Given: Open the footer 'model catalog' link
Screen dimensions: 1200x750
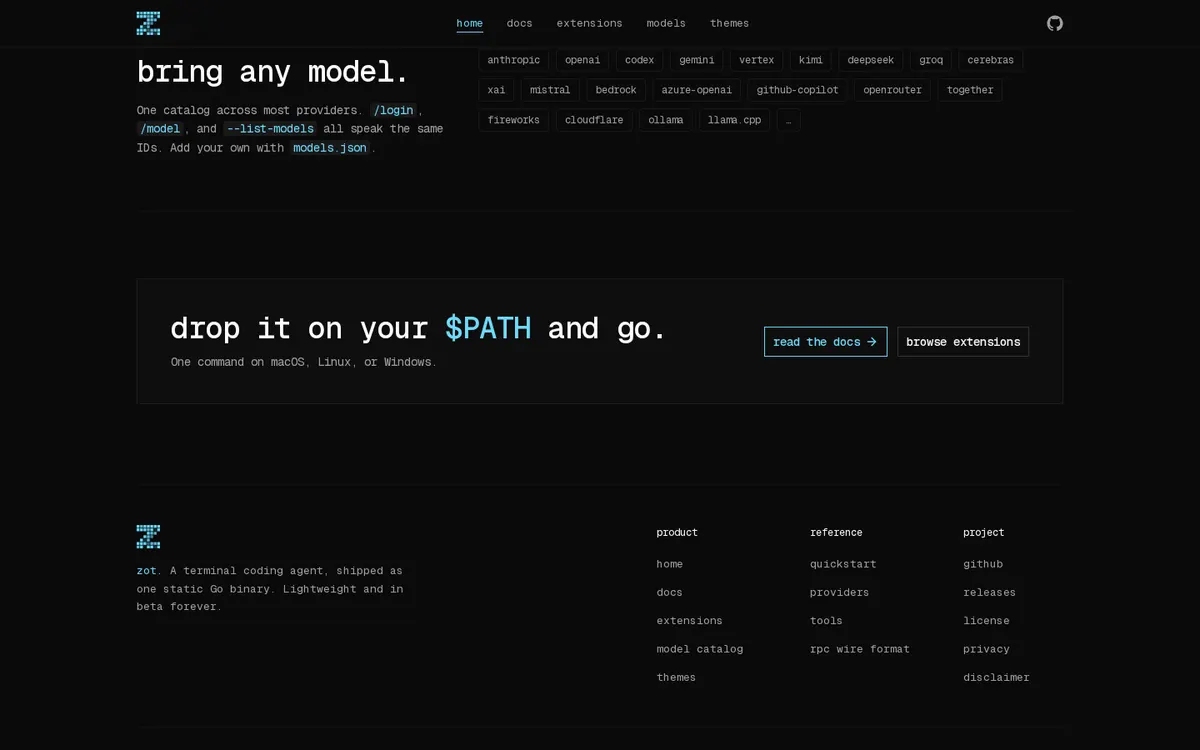Looking at the screenshot, I should point(700,649).
